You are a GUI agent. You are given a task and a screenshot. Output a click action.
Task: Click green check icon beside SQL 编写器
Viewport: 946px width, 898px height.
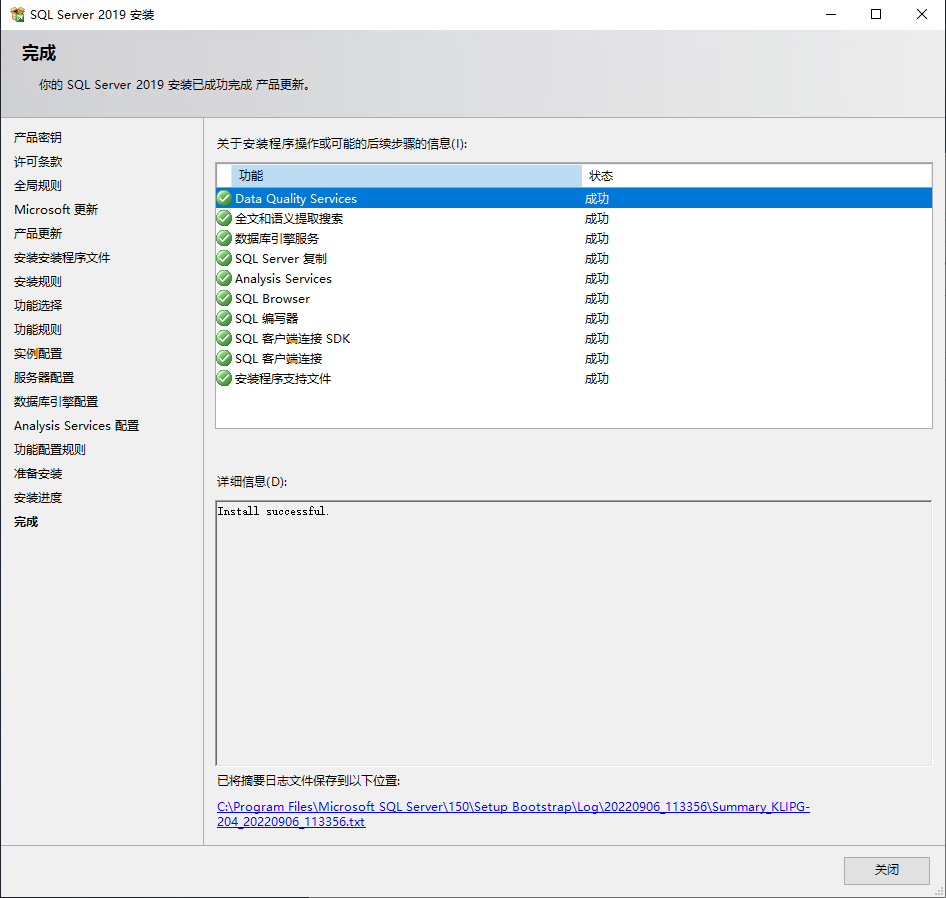tap(224, 318)
